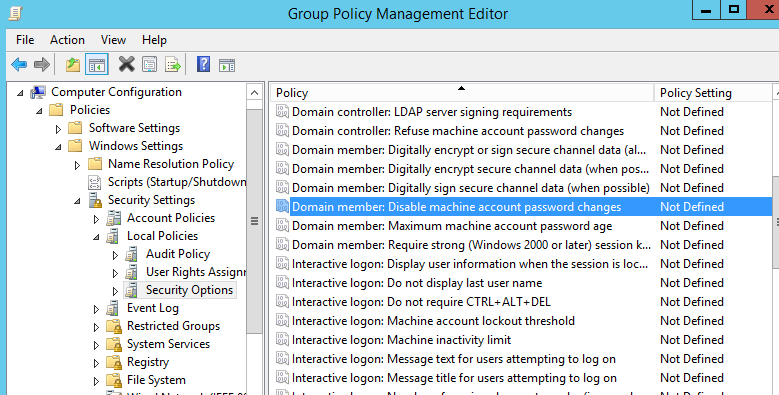Go back using the blue left arrow
779x395 pixels.
(x=19, y=65)
